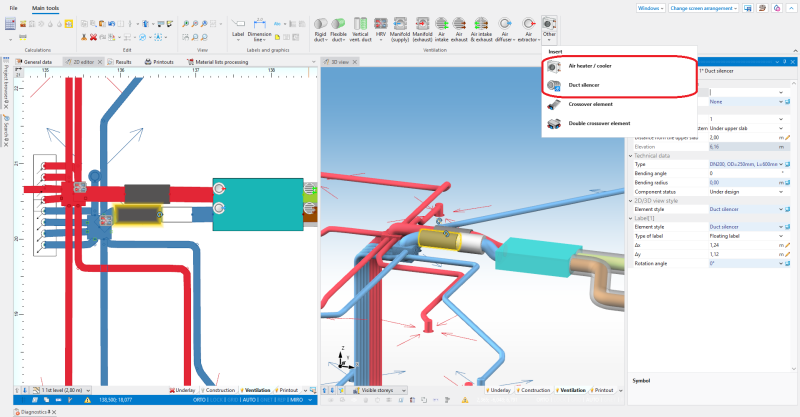Open the Results tab
Image resolution: width=800 pixels, height=417 pixels.
coord(120,62)
